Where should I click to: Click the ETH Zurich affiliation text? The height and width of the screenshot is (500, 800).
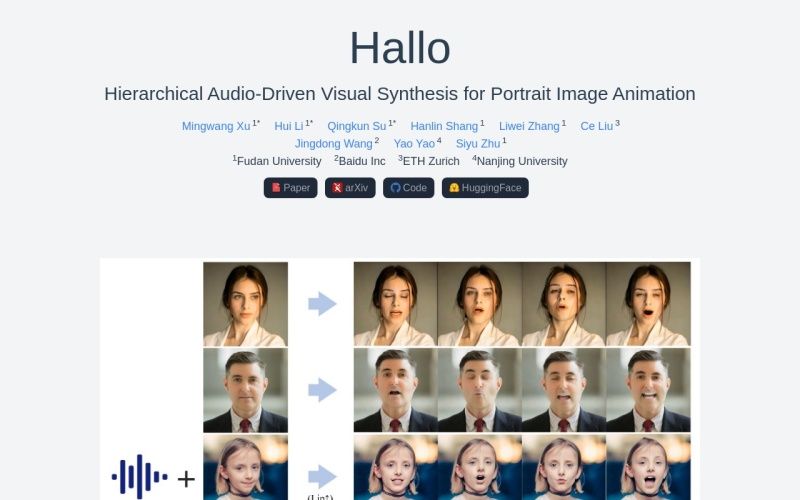[431, 161]
